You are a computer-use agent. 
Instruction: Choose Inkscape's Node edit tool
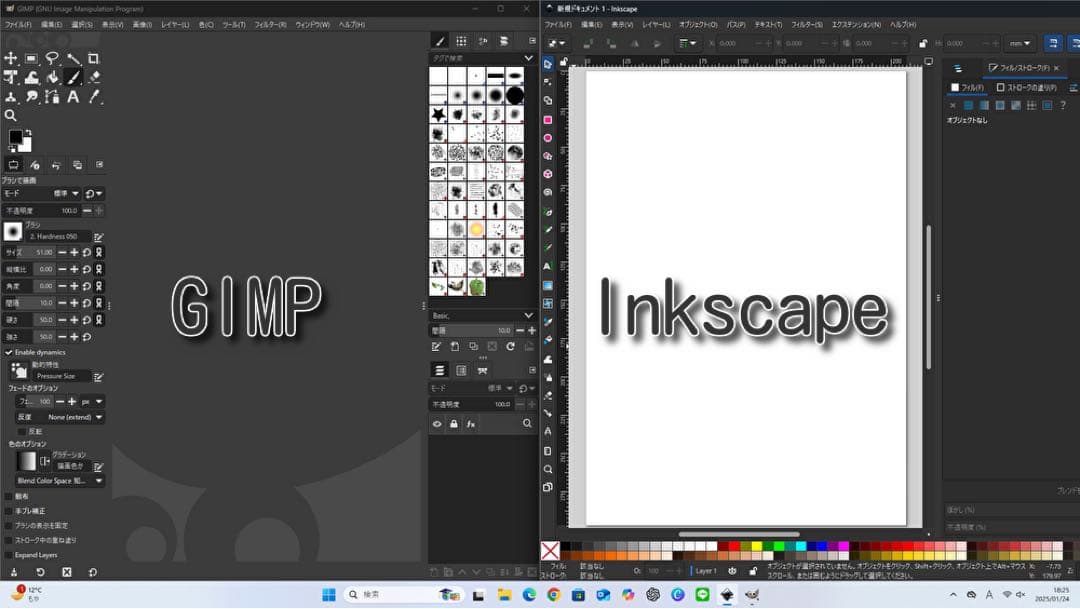pyautogui.click(x=548, y=82)
